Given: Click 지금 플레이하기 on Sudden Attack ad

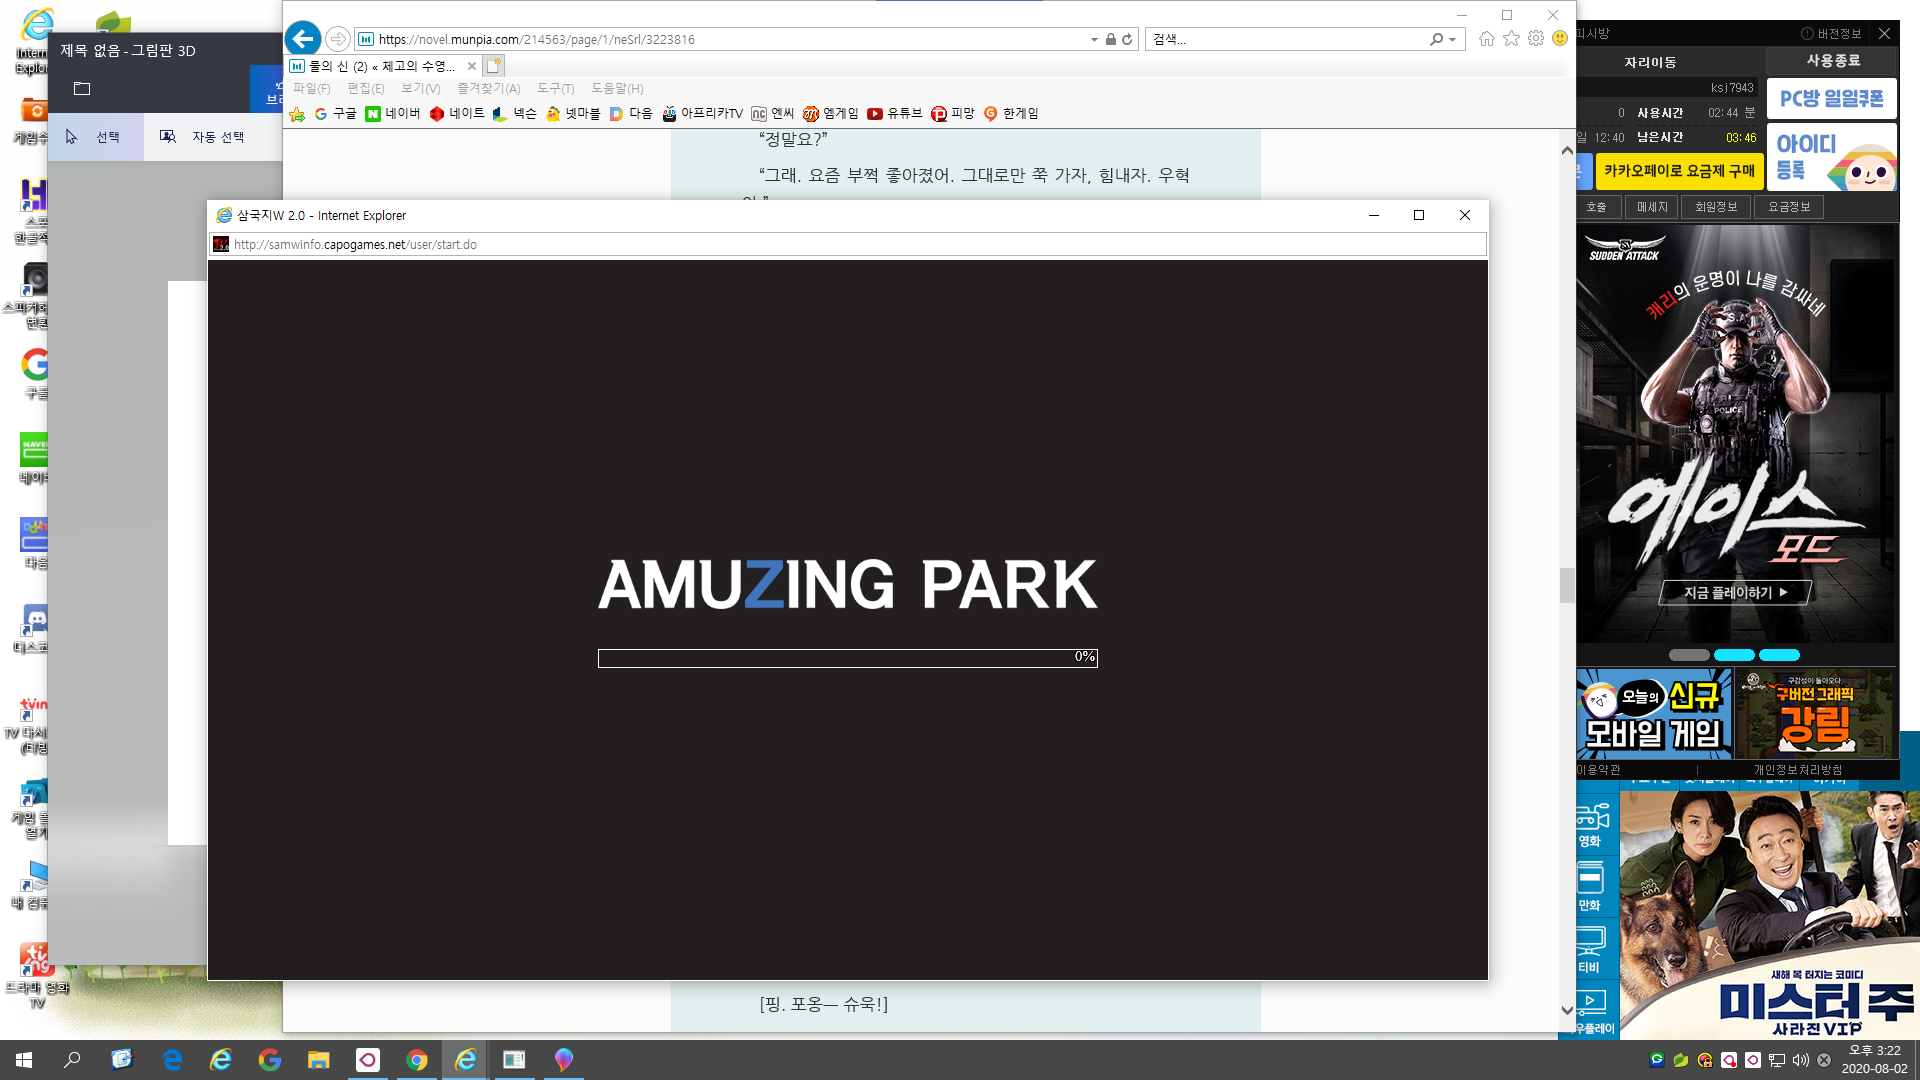Looking at the screenshot, I should [x=1735, y=593].
